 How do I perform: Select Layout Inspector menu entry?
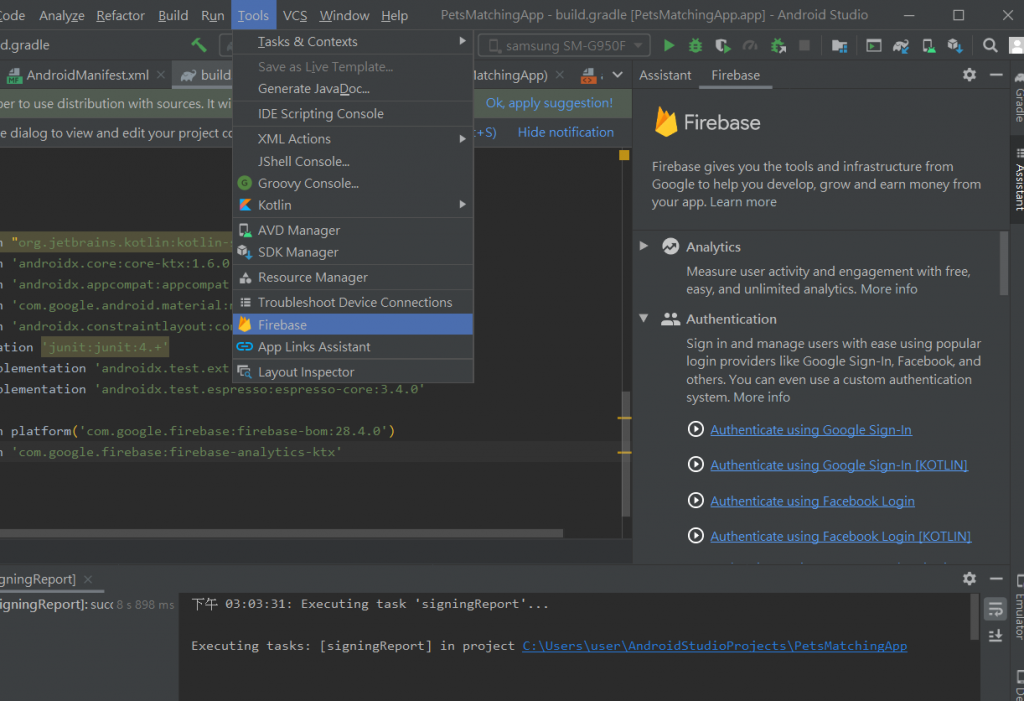(353, 372)
